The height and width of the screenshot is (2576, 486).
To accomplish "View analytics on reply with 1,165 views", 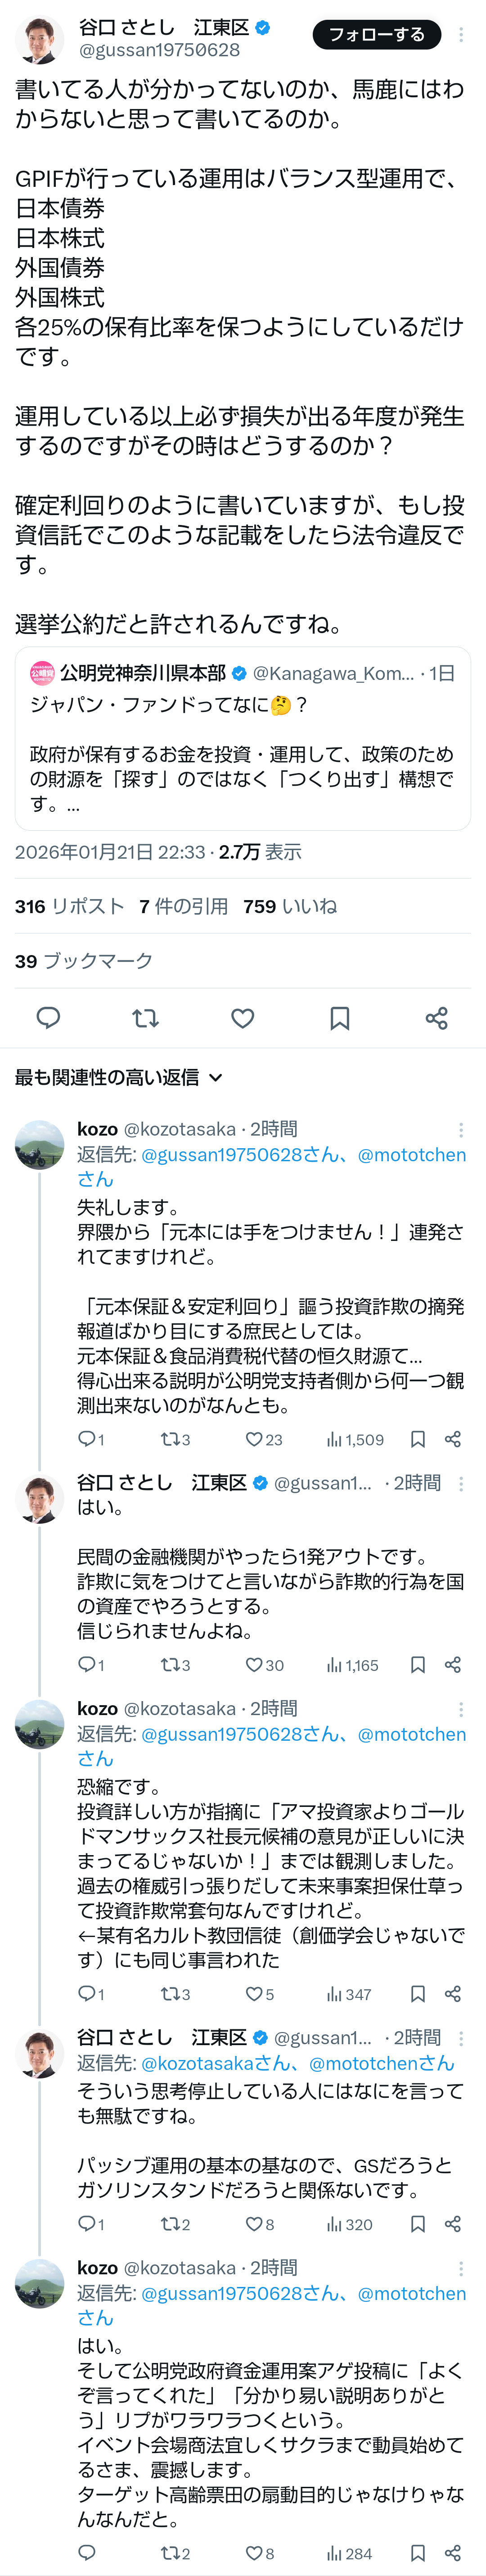I will [353, 1665].
